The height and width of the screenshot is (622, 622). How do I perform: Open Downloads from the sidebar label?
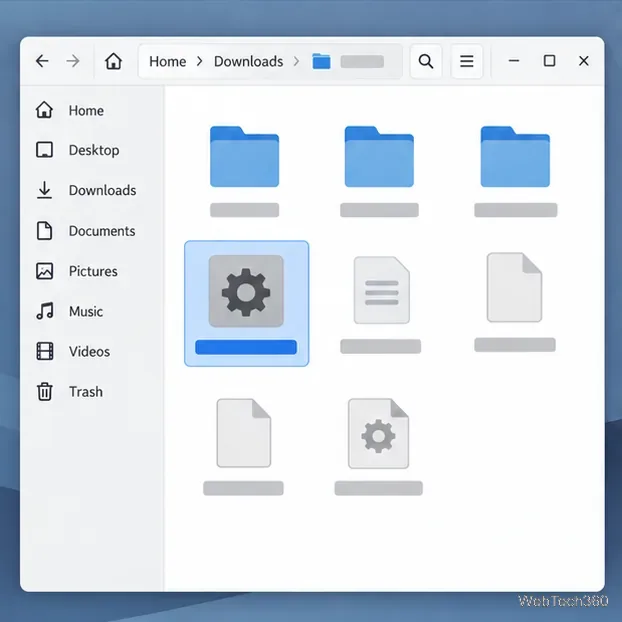click(x=102, y=190)
